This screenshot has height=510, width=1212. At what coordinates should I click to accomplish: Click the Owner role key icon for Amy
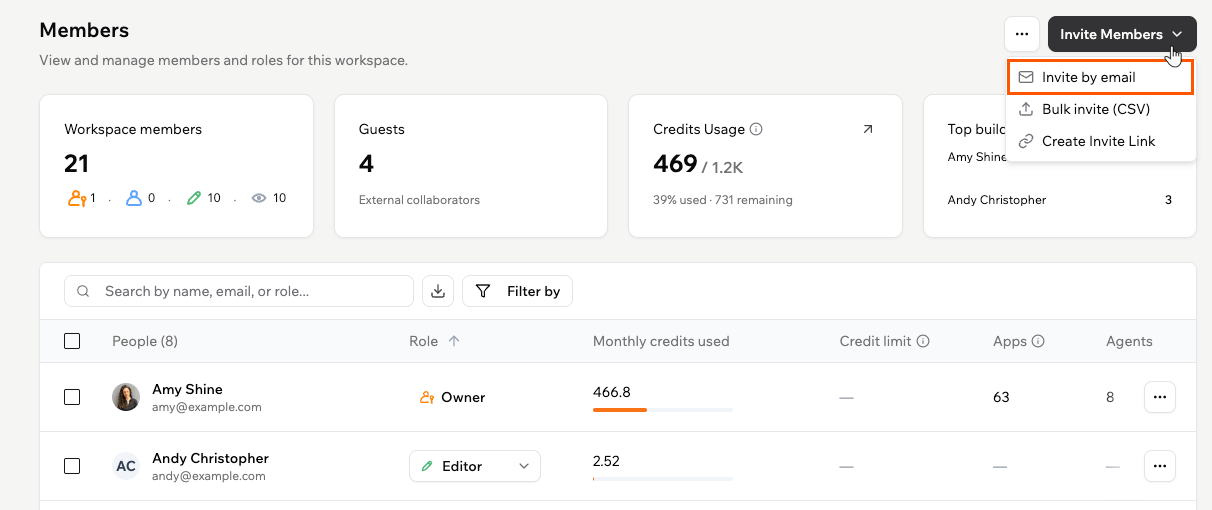[x=427, y=397]
